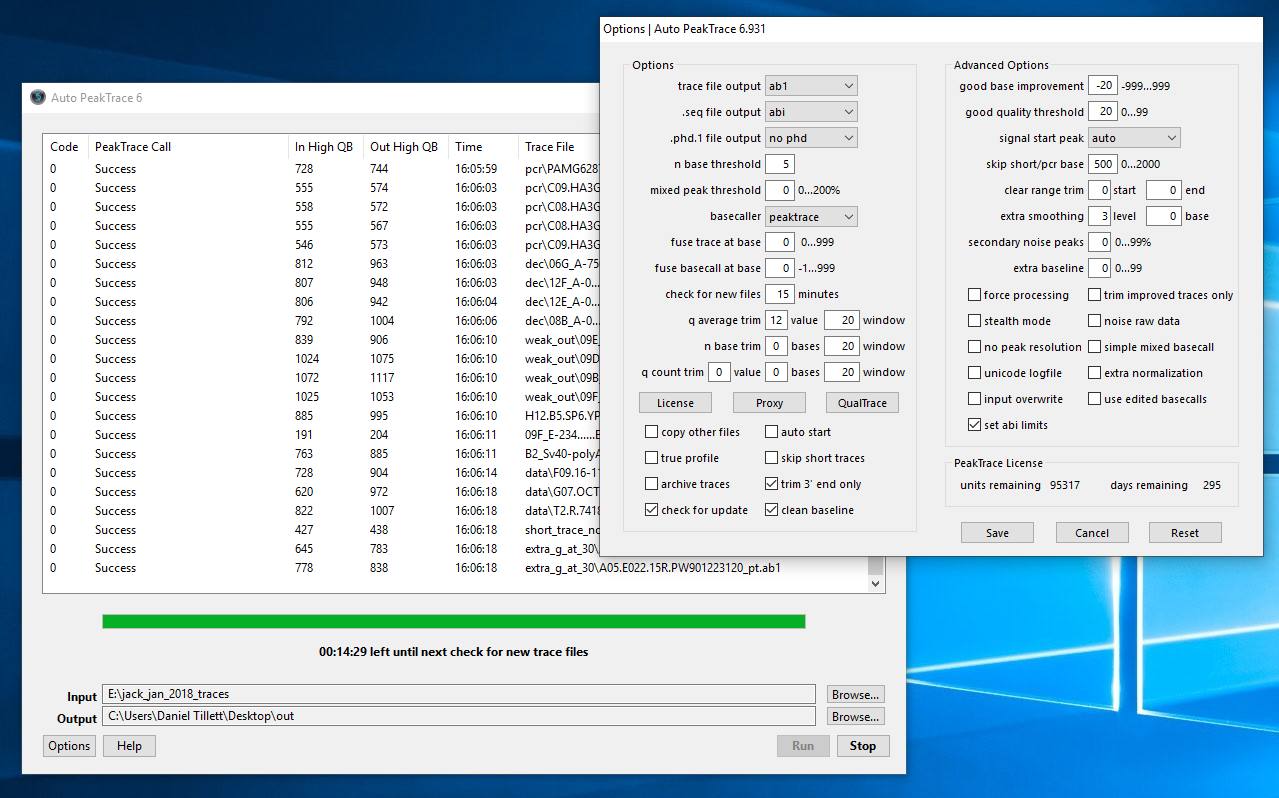
Task: Enable noise raw data checkbox
Action: [1095, 321]
